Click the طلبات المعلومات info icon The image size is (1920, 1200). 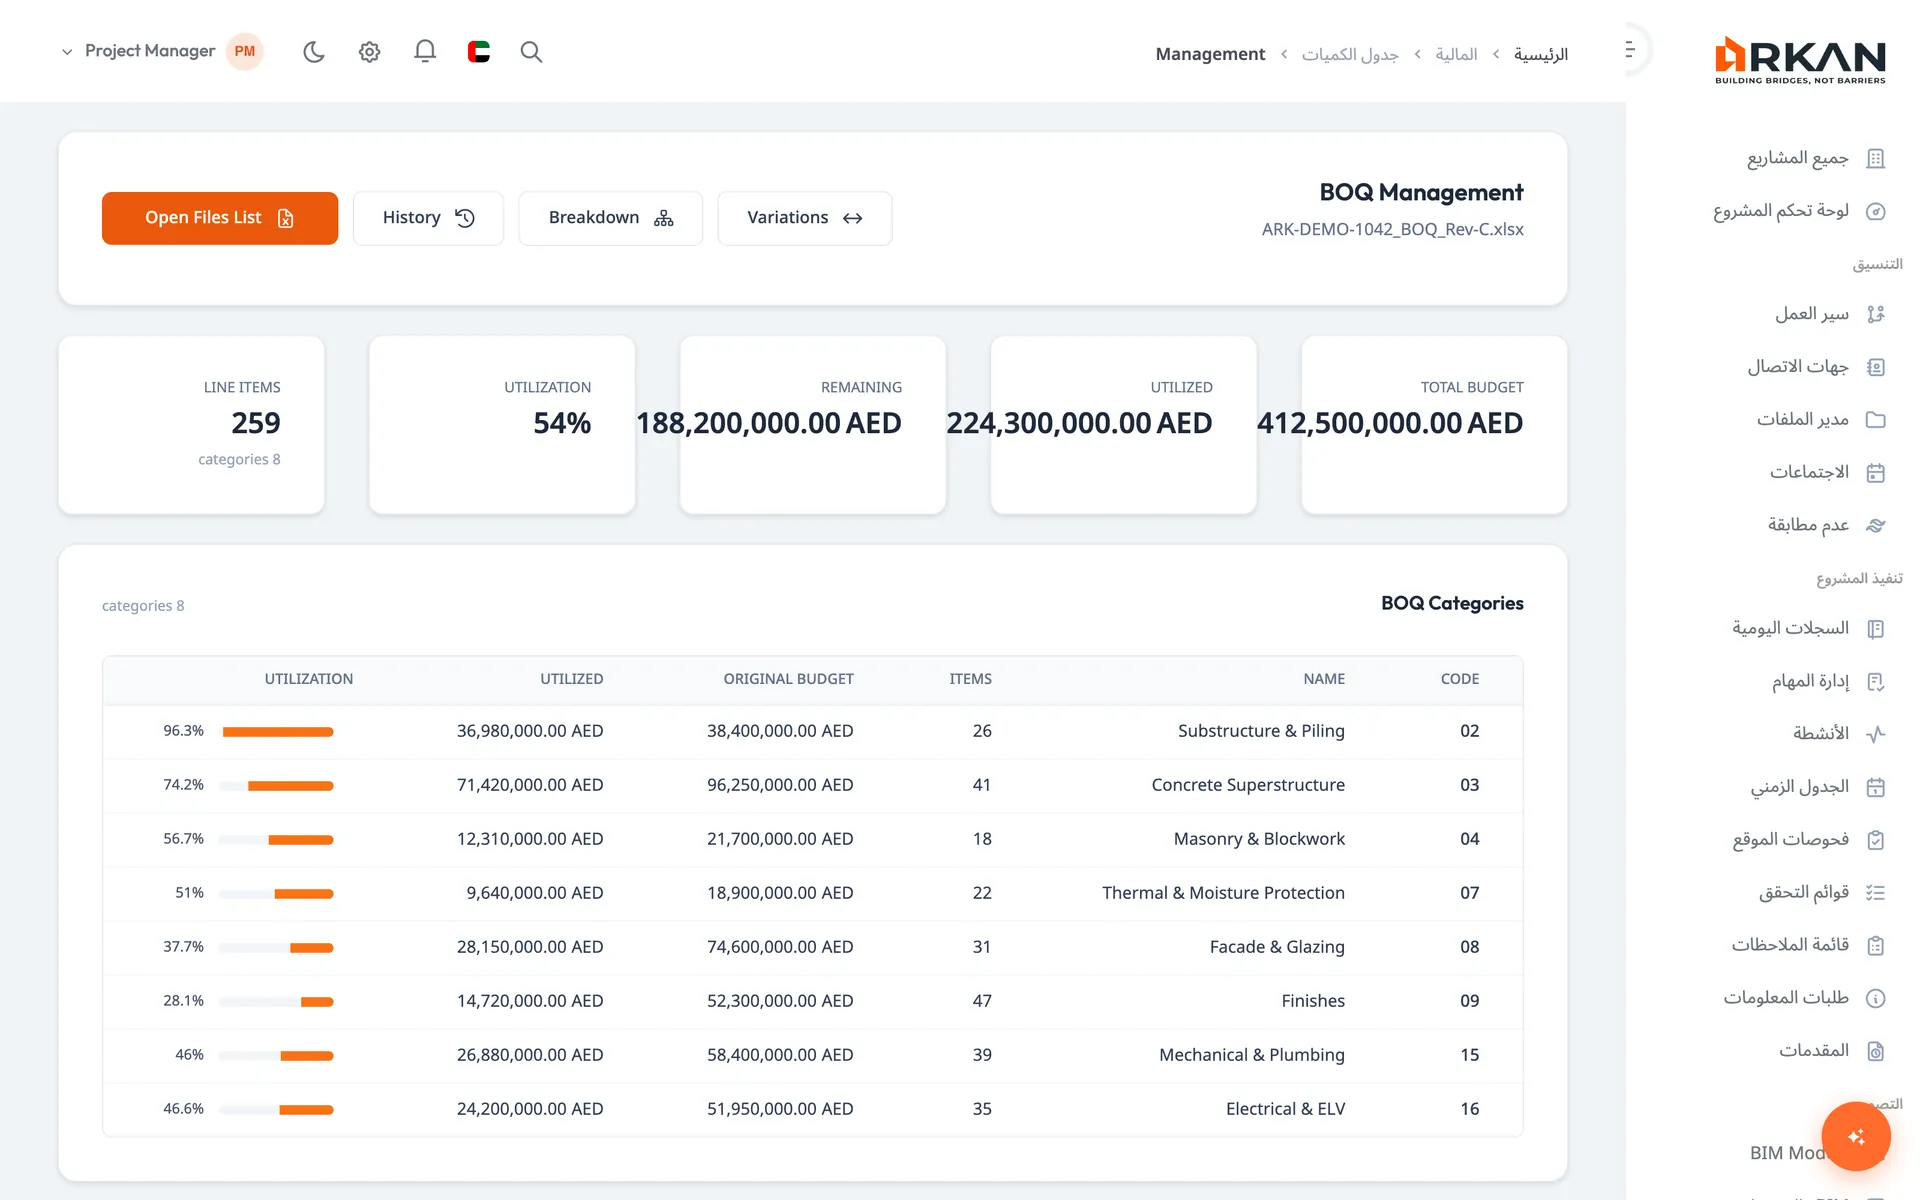point(1876,998)
